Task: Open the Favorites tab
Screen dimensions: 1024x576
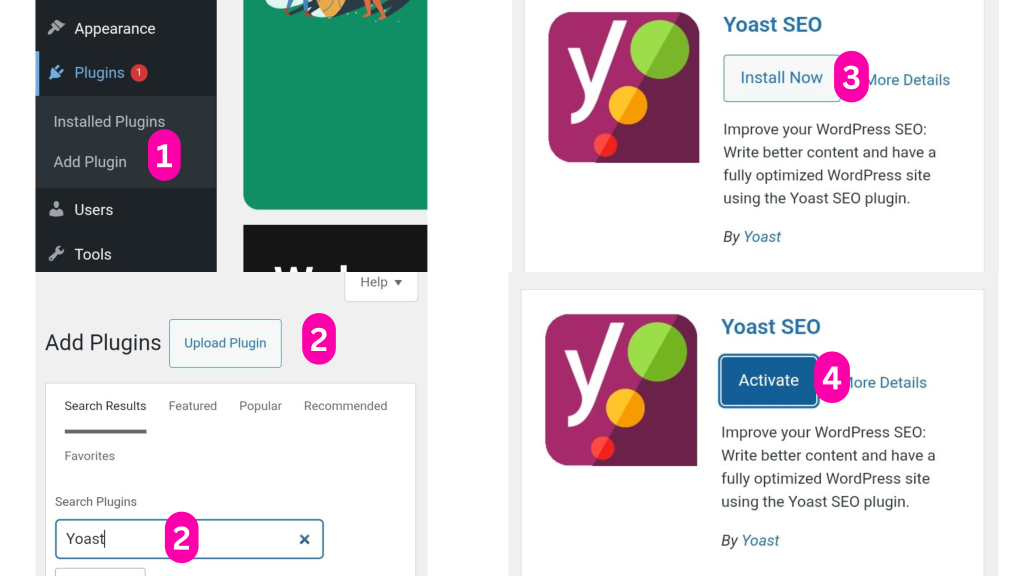Action: [89, 456]
